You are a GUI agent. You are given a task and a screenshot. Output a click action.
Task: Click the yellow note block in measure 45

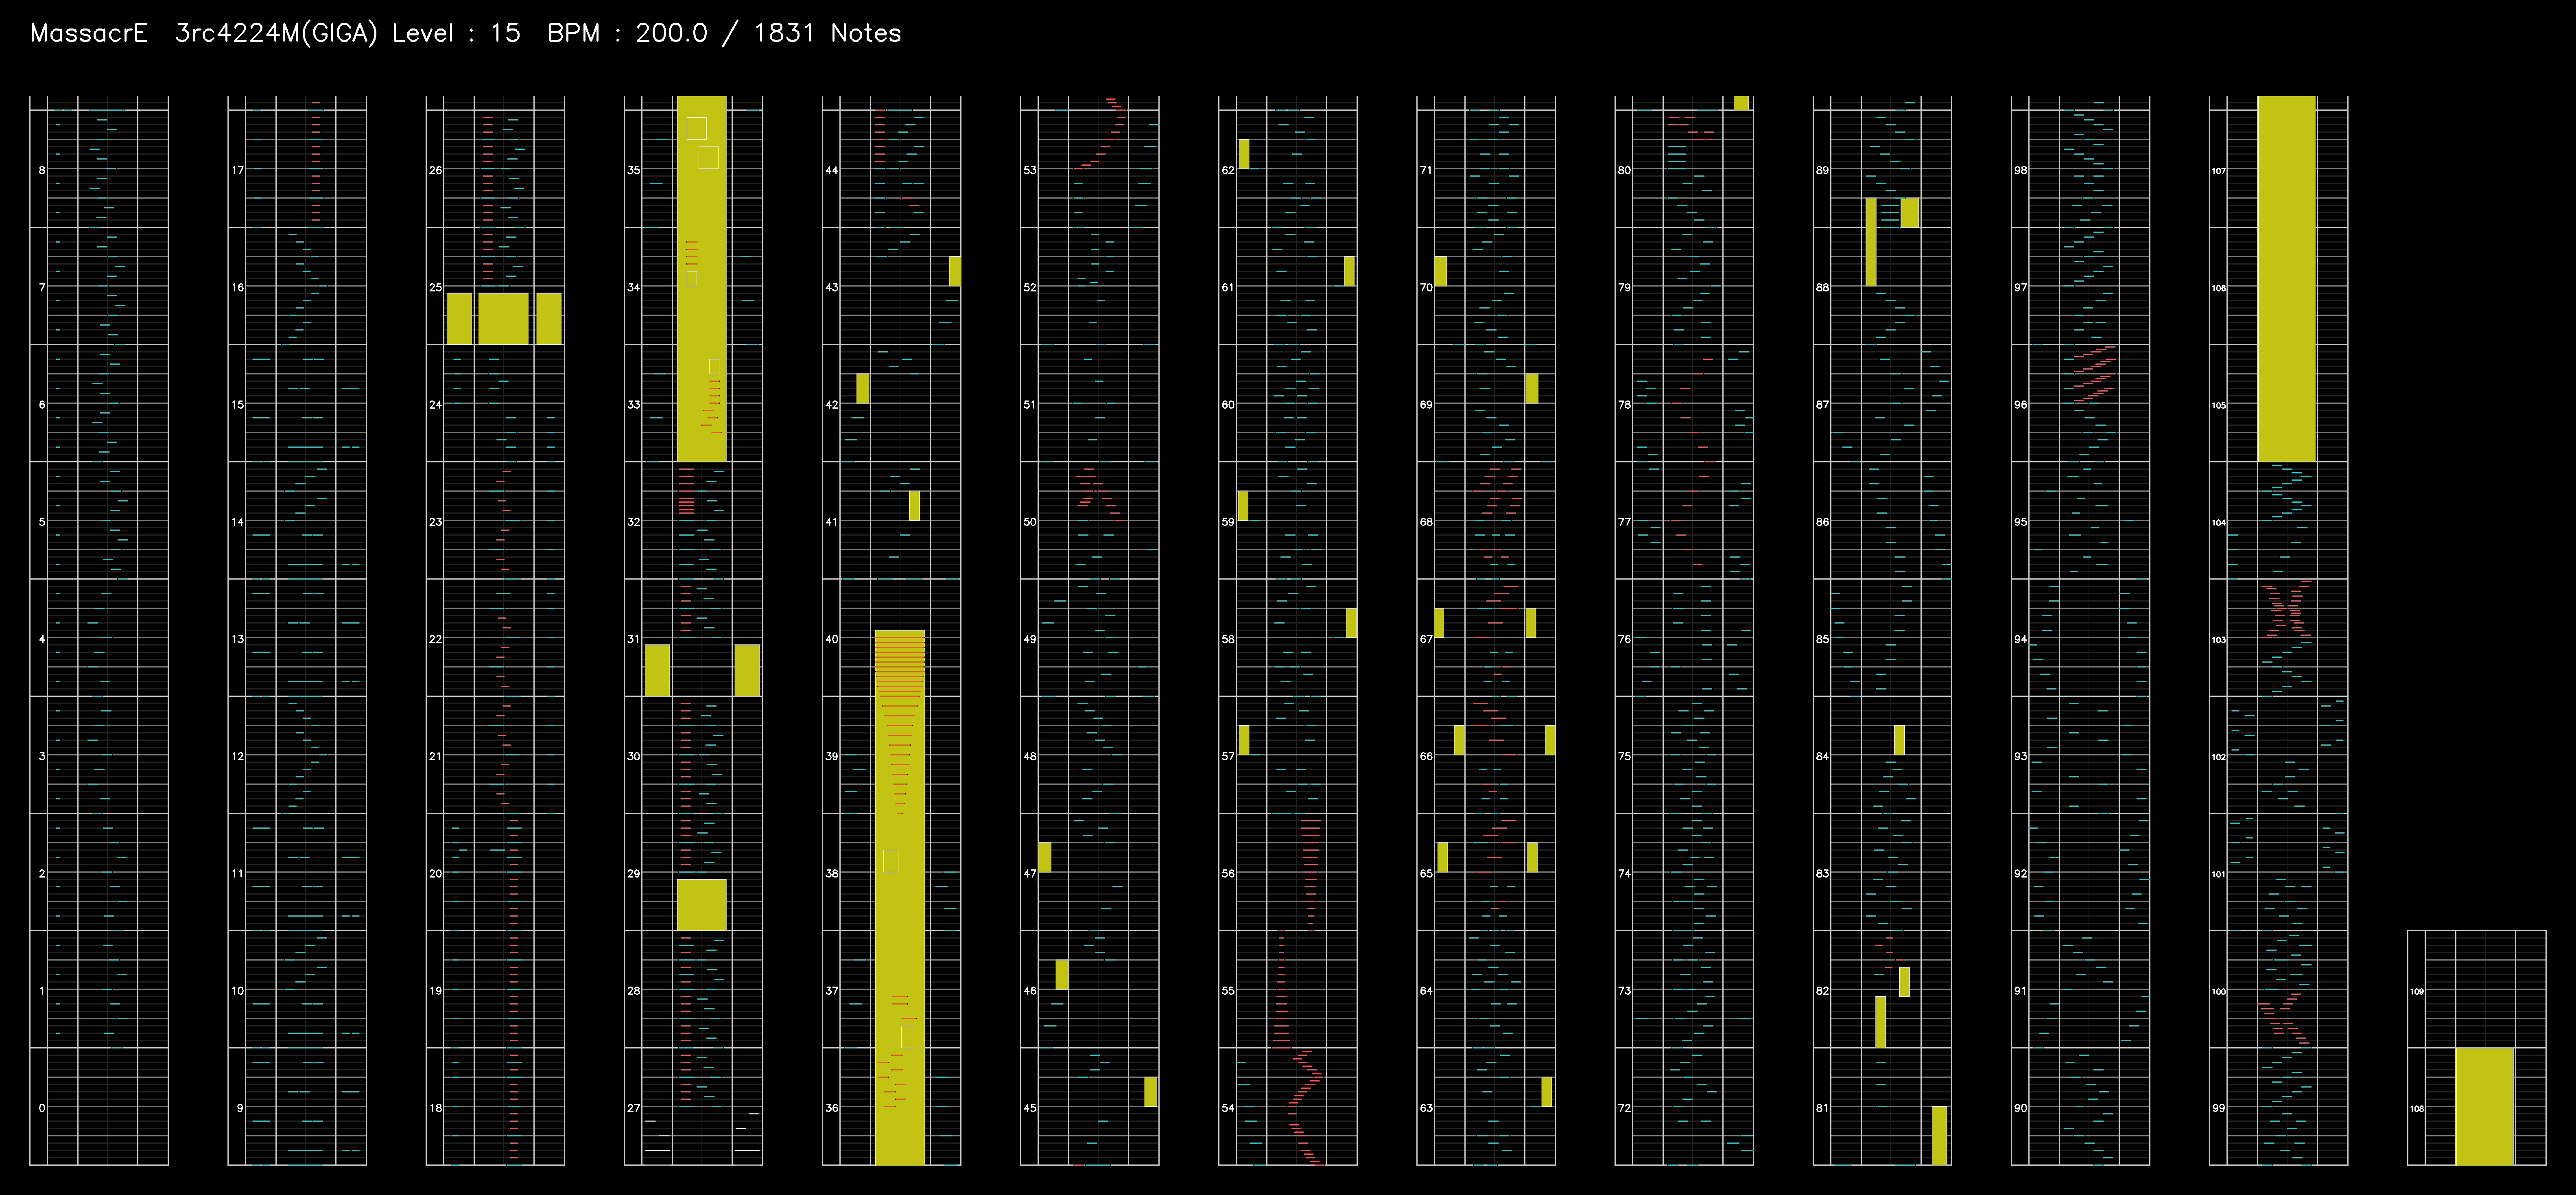(x=1151, y=1092)
